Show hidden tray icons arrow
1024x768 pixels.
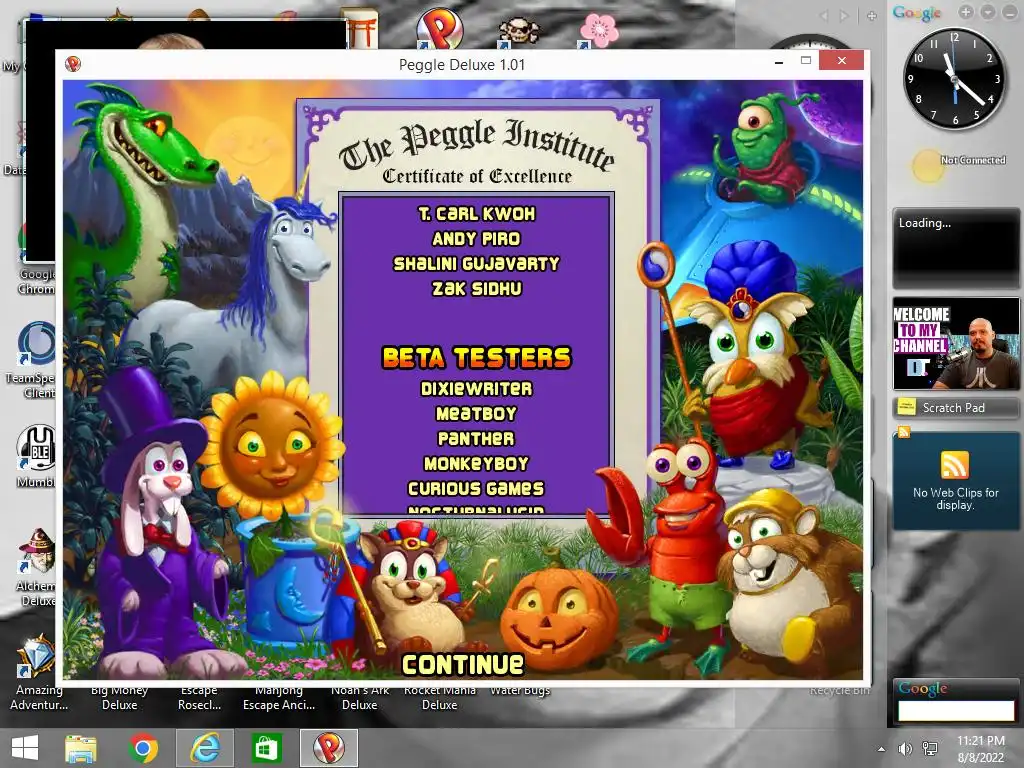pos(882,749)
